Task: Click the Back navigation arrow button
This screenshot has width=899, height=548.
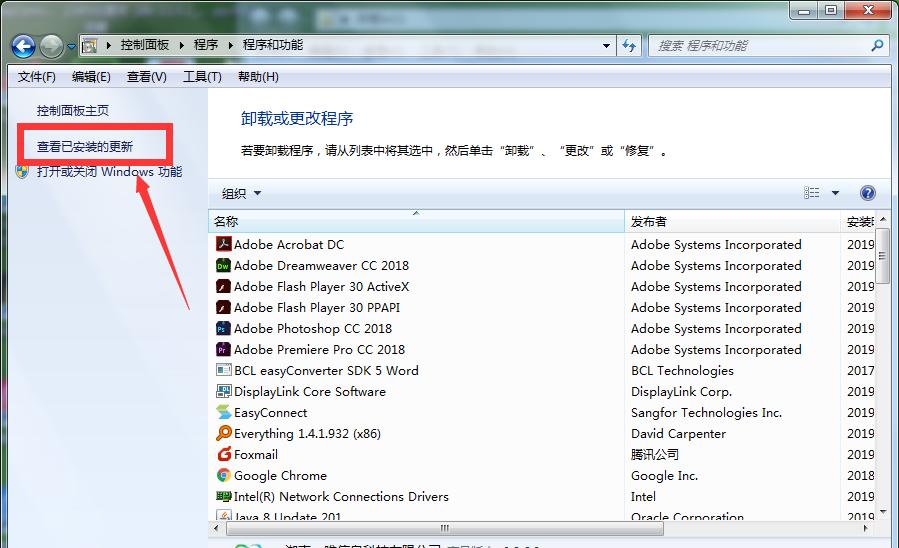Action: pos(24,46)
